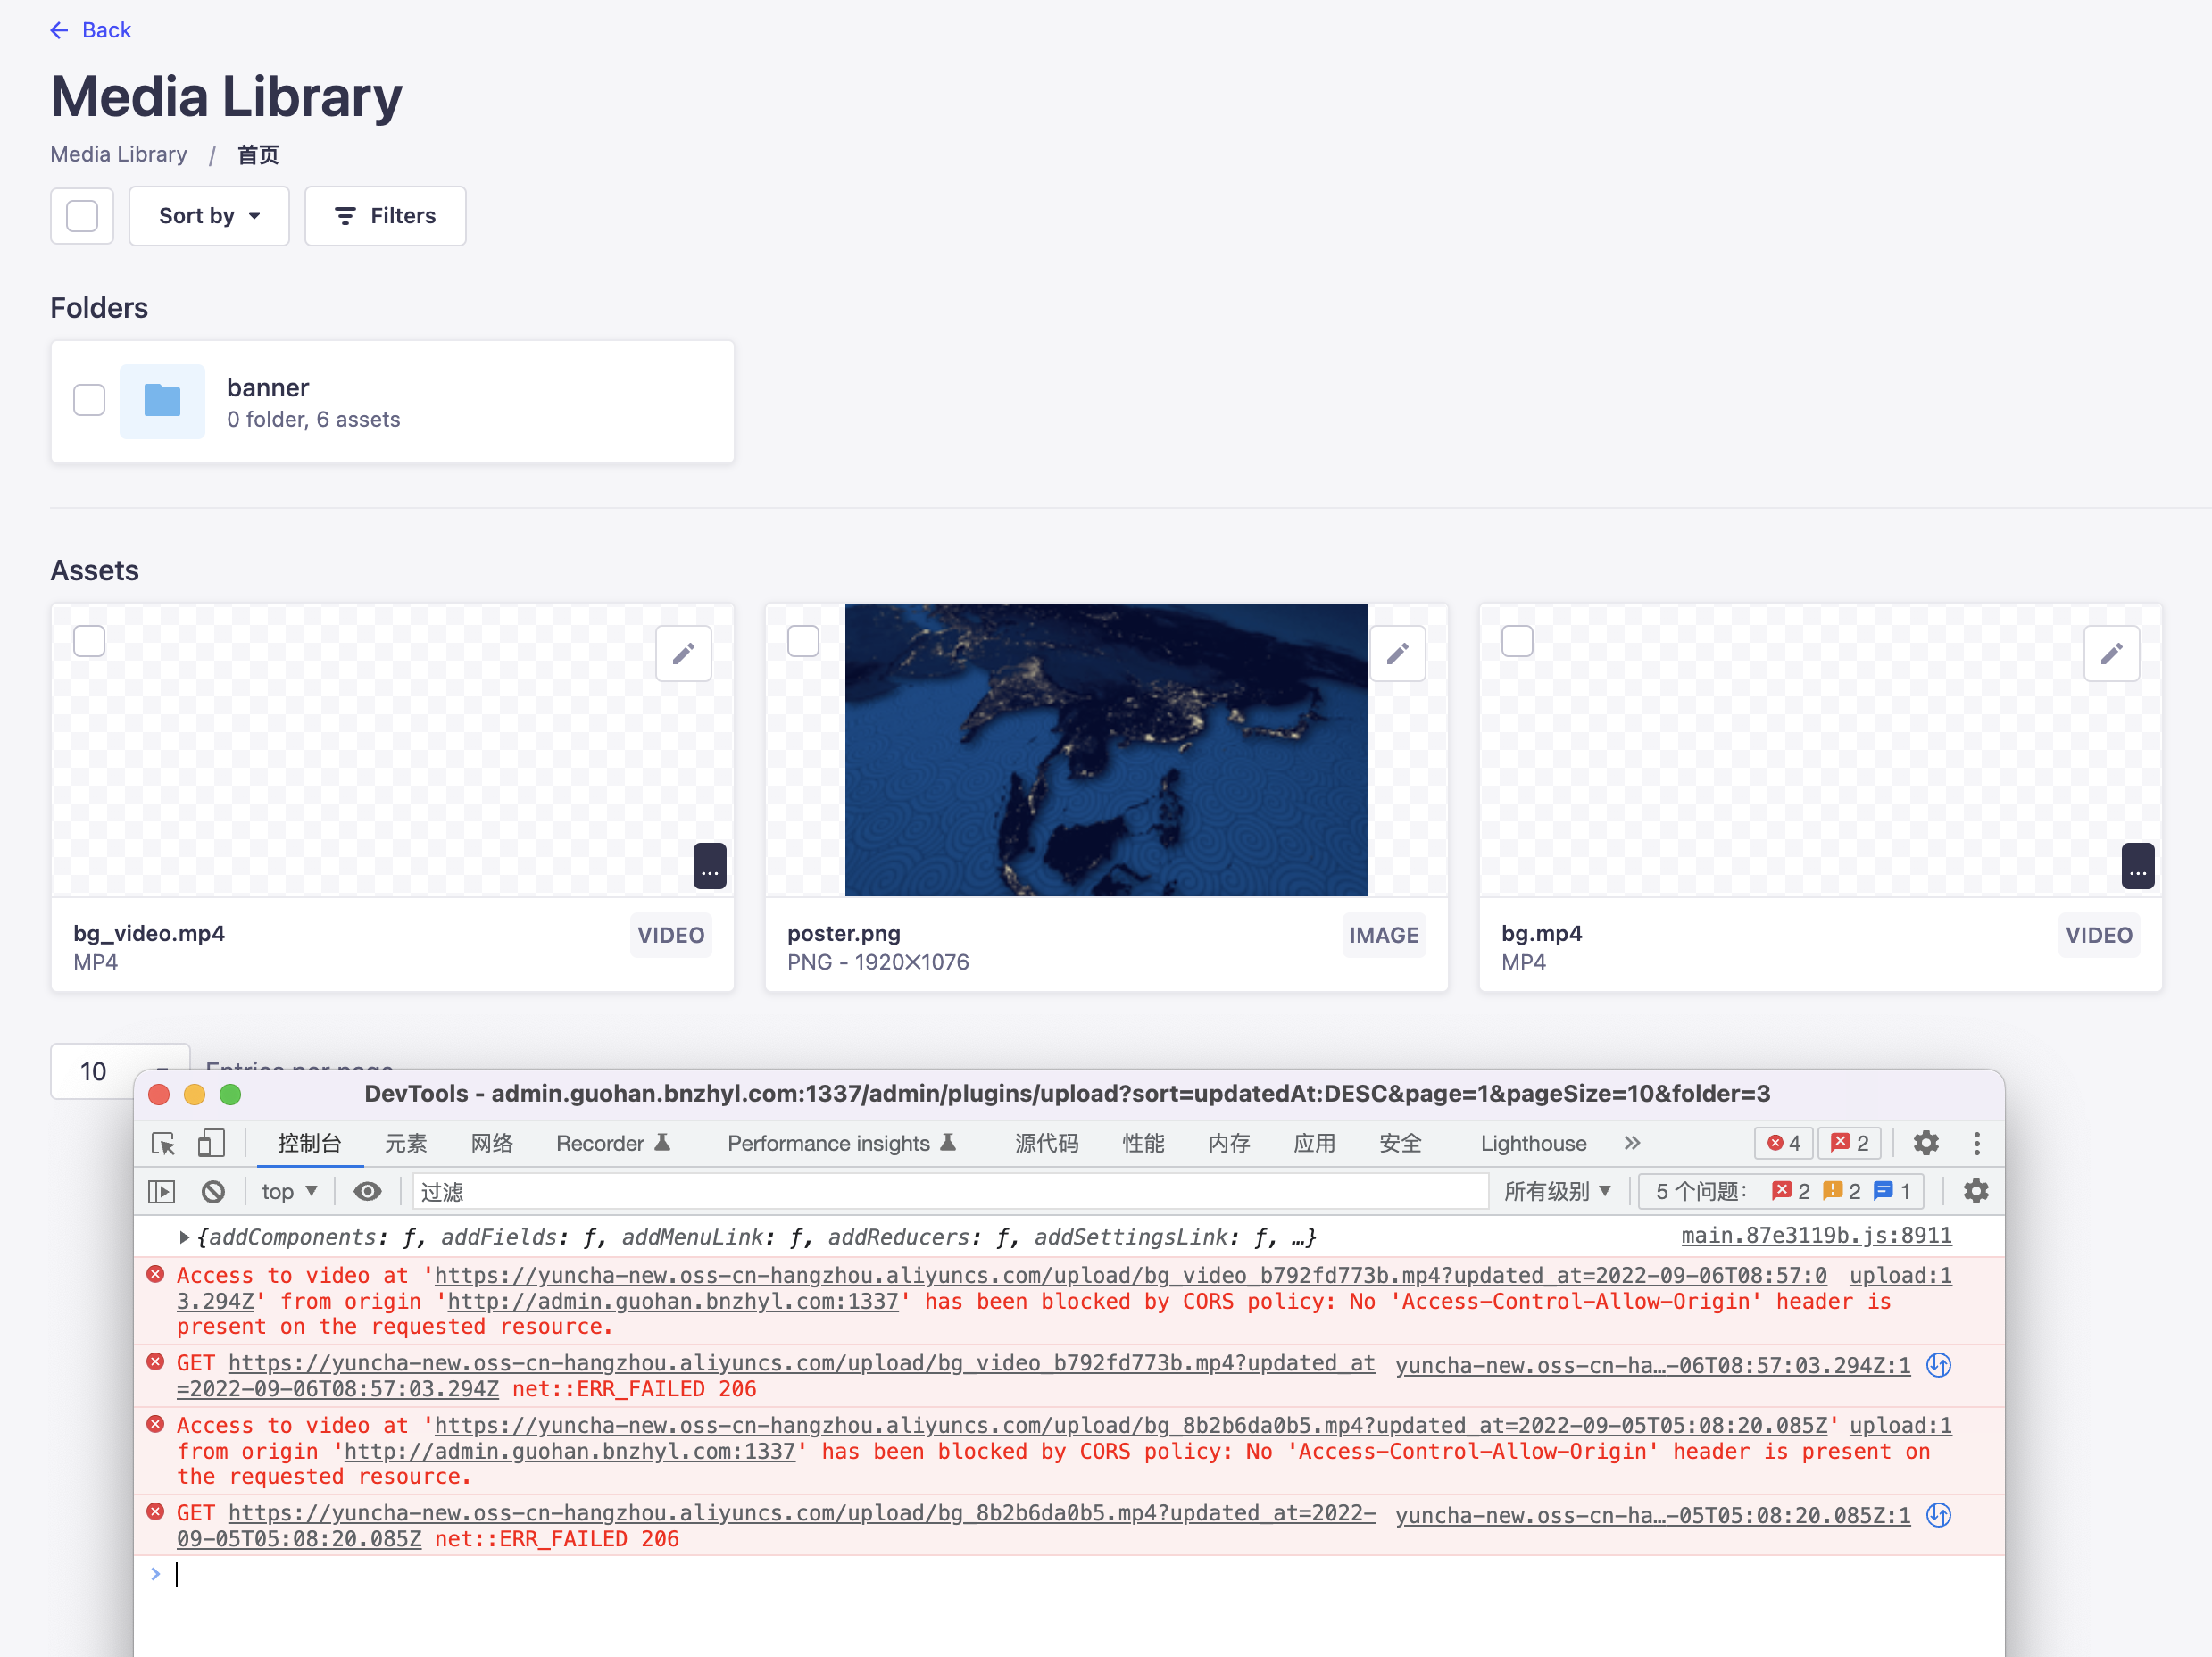Select the checkbox on poster.png asset
This screenshot has height=1657, width=2212.
click(803, 641)
